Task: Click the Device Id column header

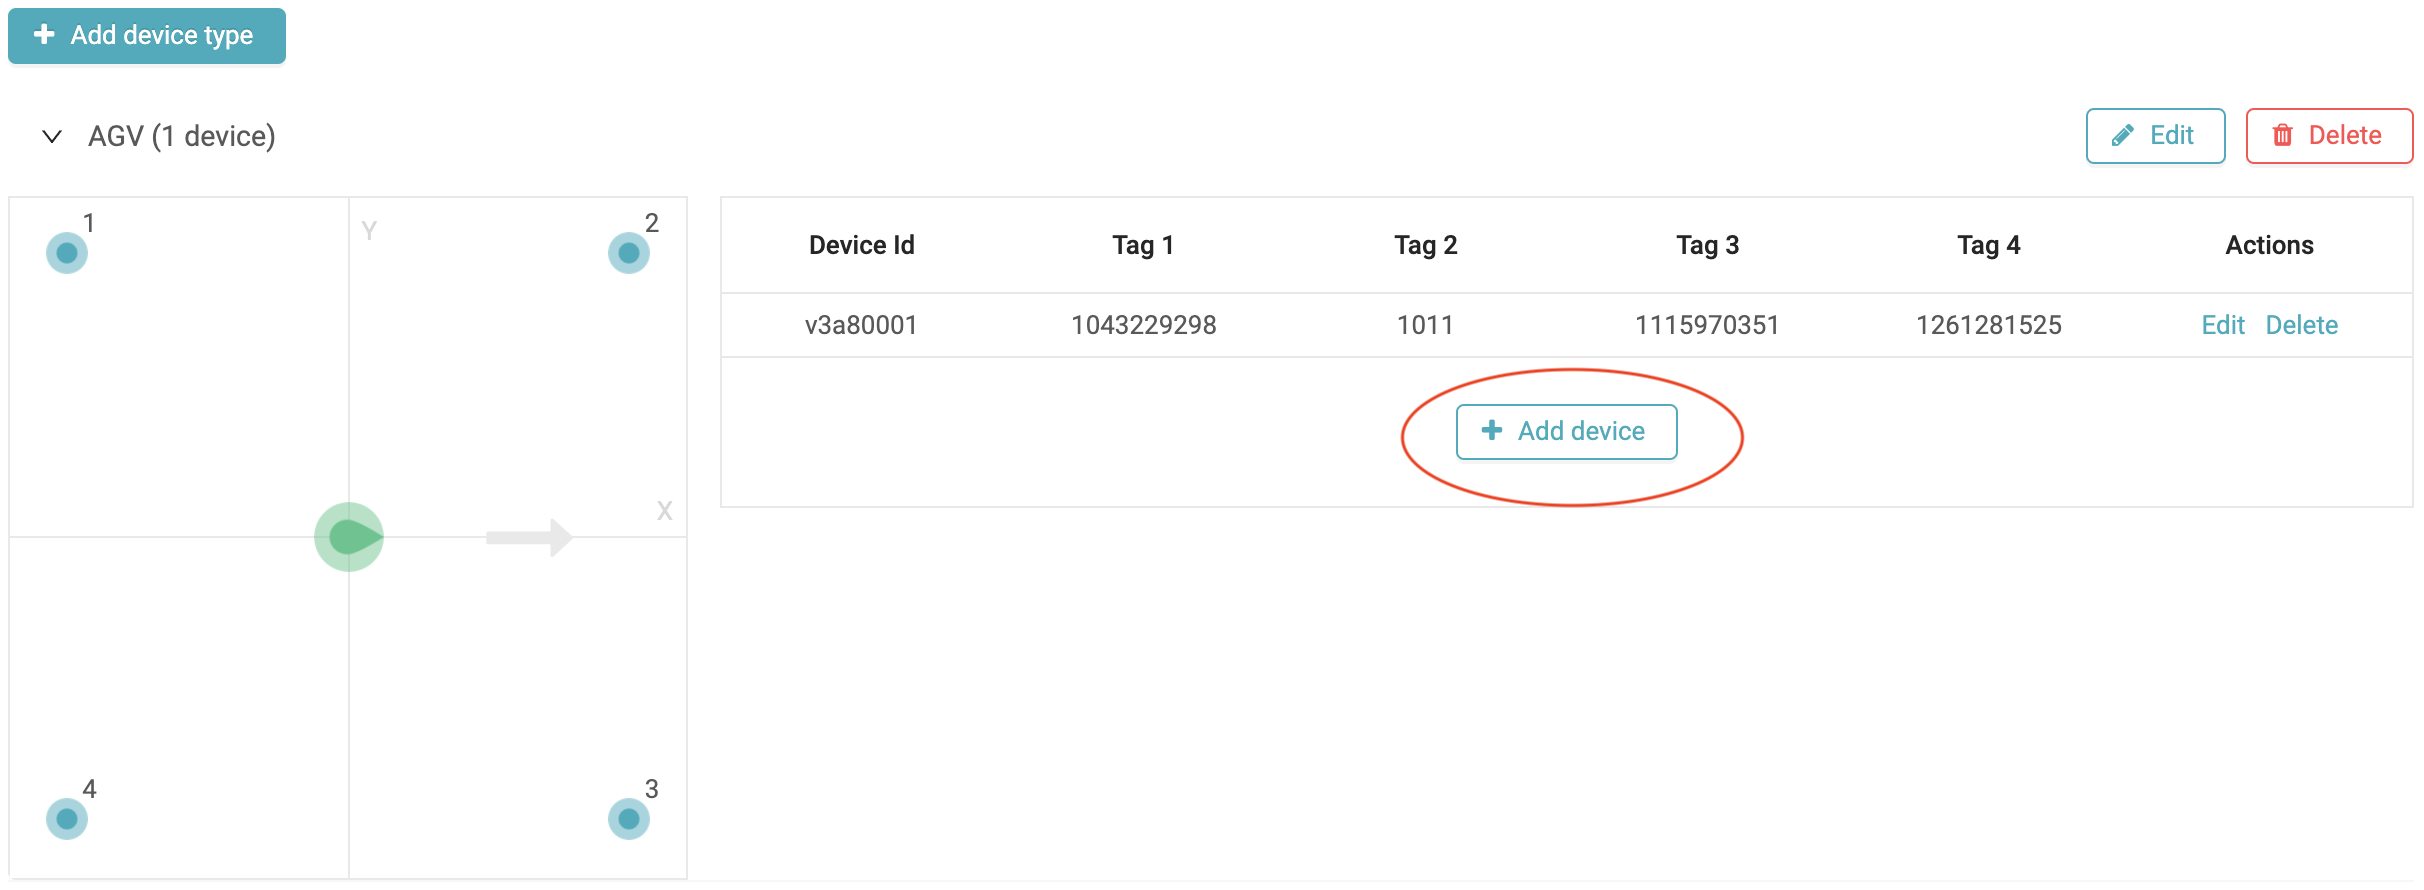Action: click(x=861, y=245)
